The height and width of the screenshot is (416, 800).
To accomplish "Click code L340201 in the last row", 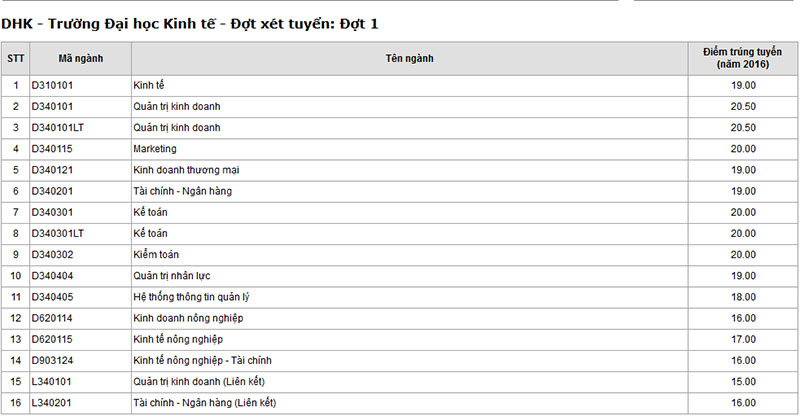I will click(52, 402).
